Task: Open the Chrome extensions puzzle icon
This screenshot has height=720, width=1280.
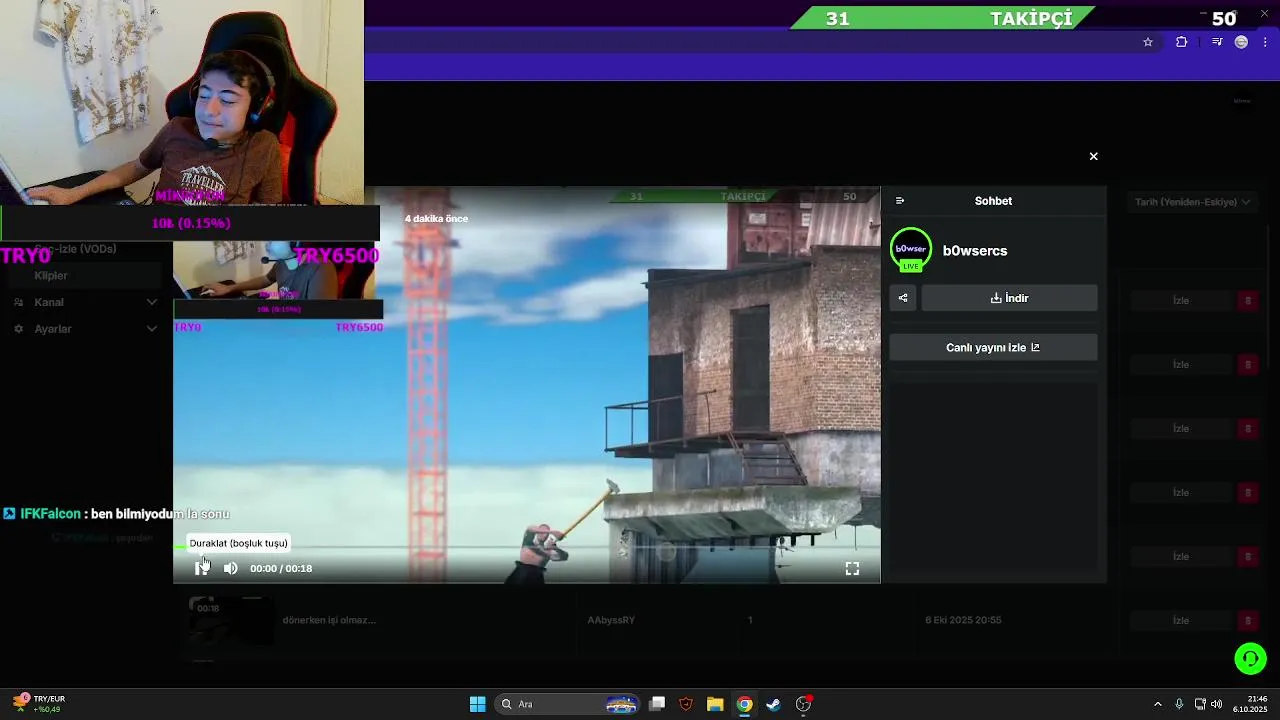Action: 1181,42
